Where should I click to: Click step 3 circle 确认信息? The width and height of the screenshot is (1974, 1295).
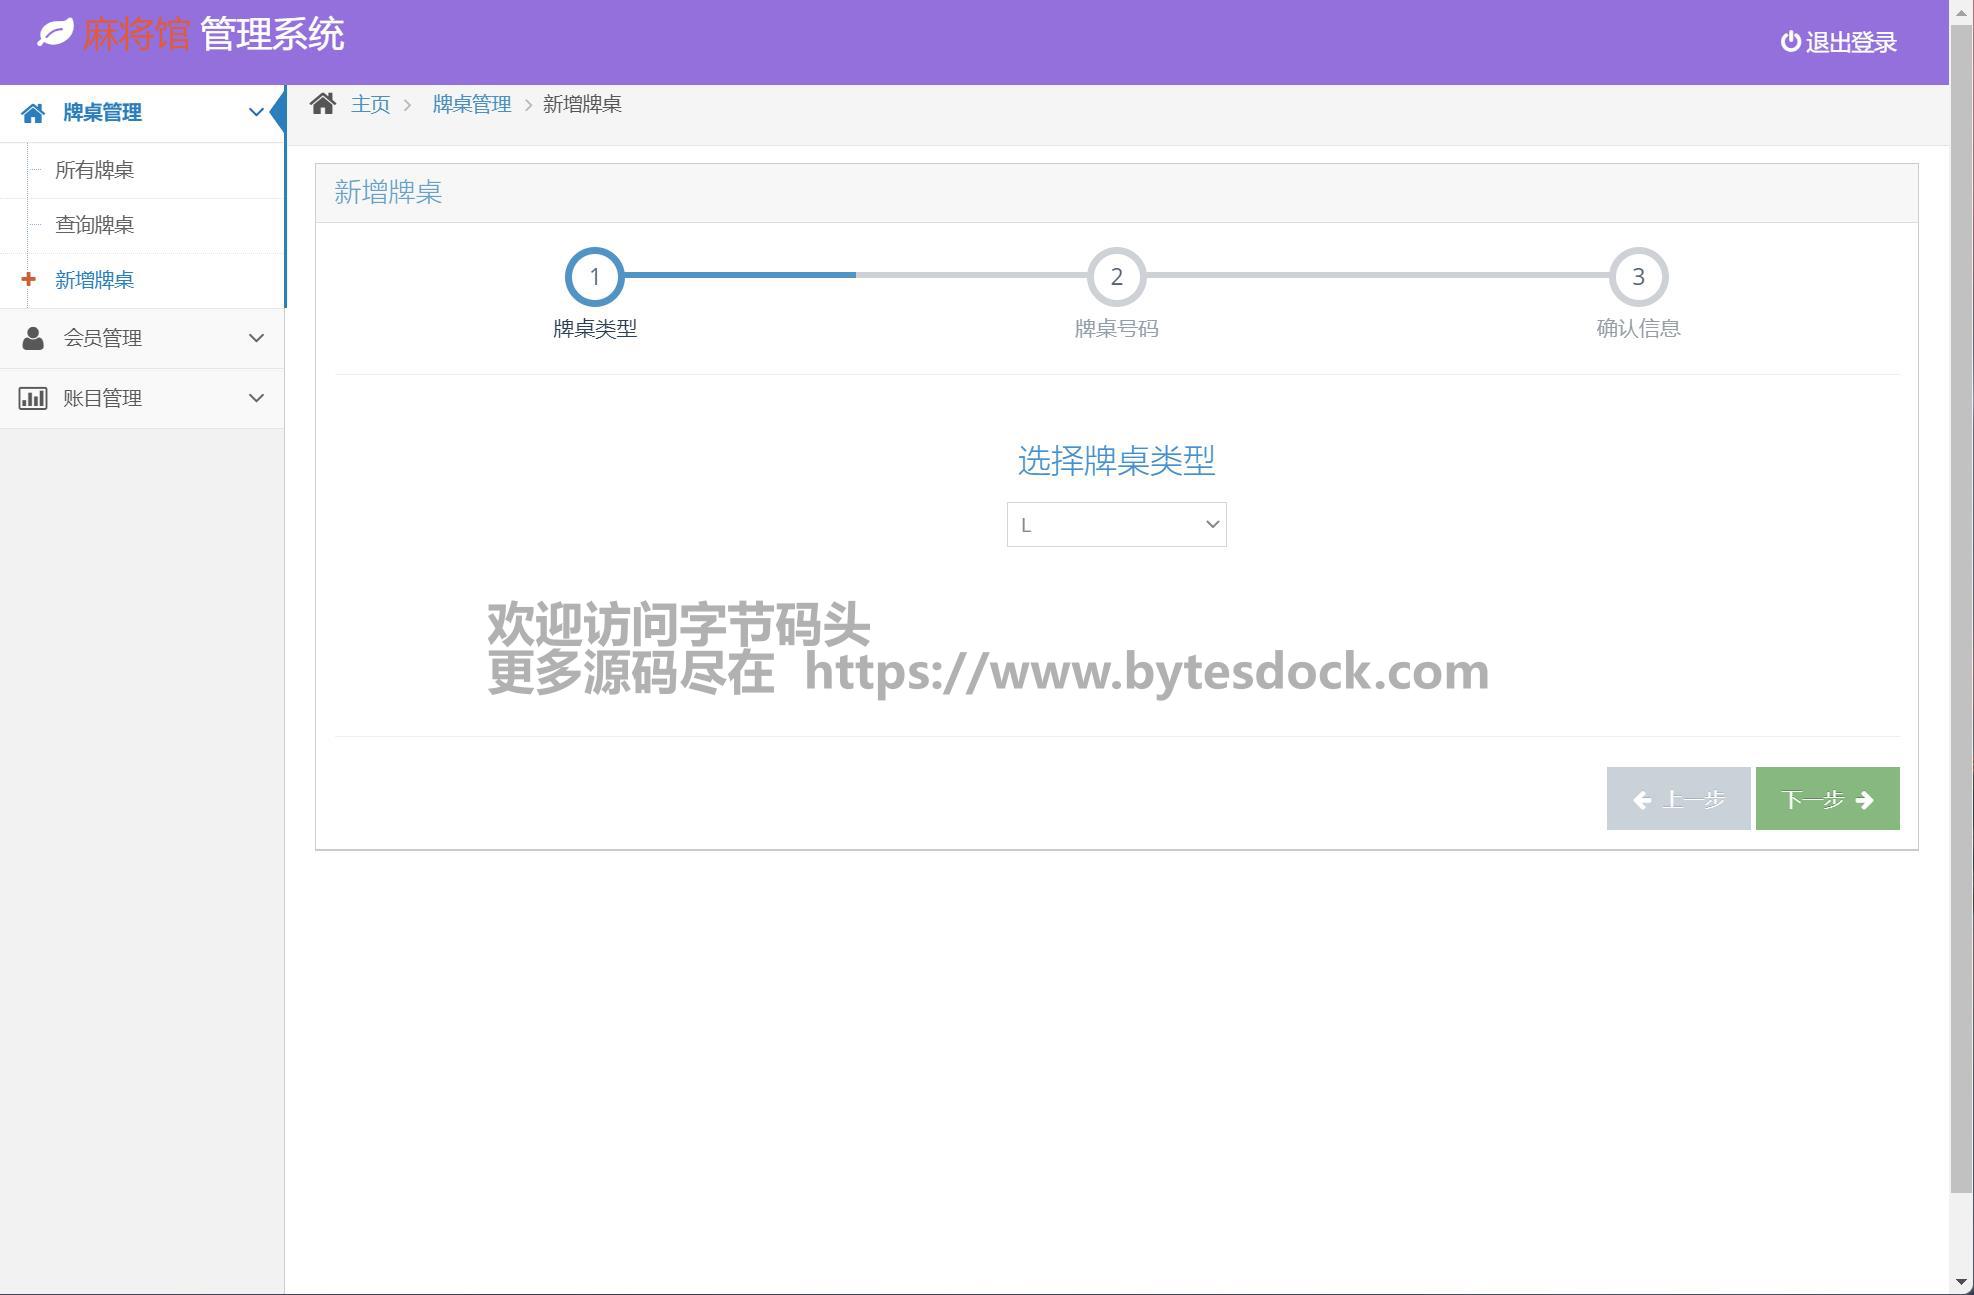pos(1638,277)
